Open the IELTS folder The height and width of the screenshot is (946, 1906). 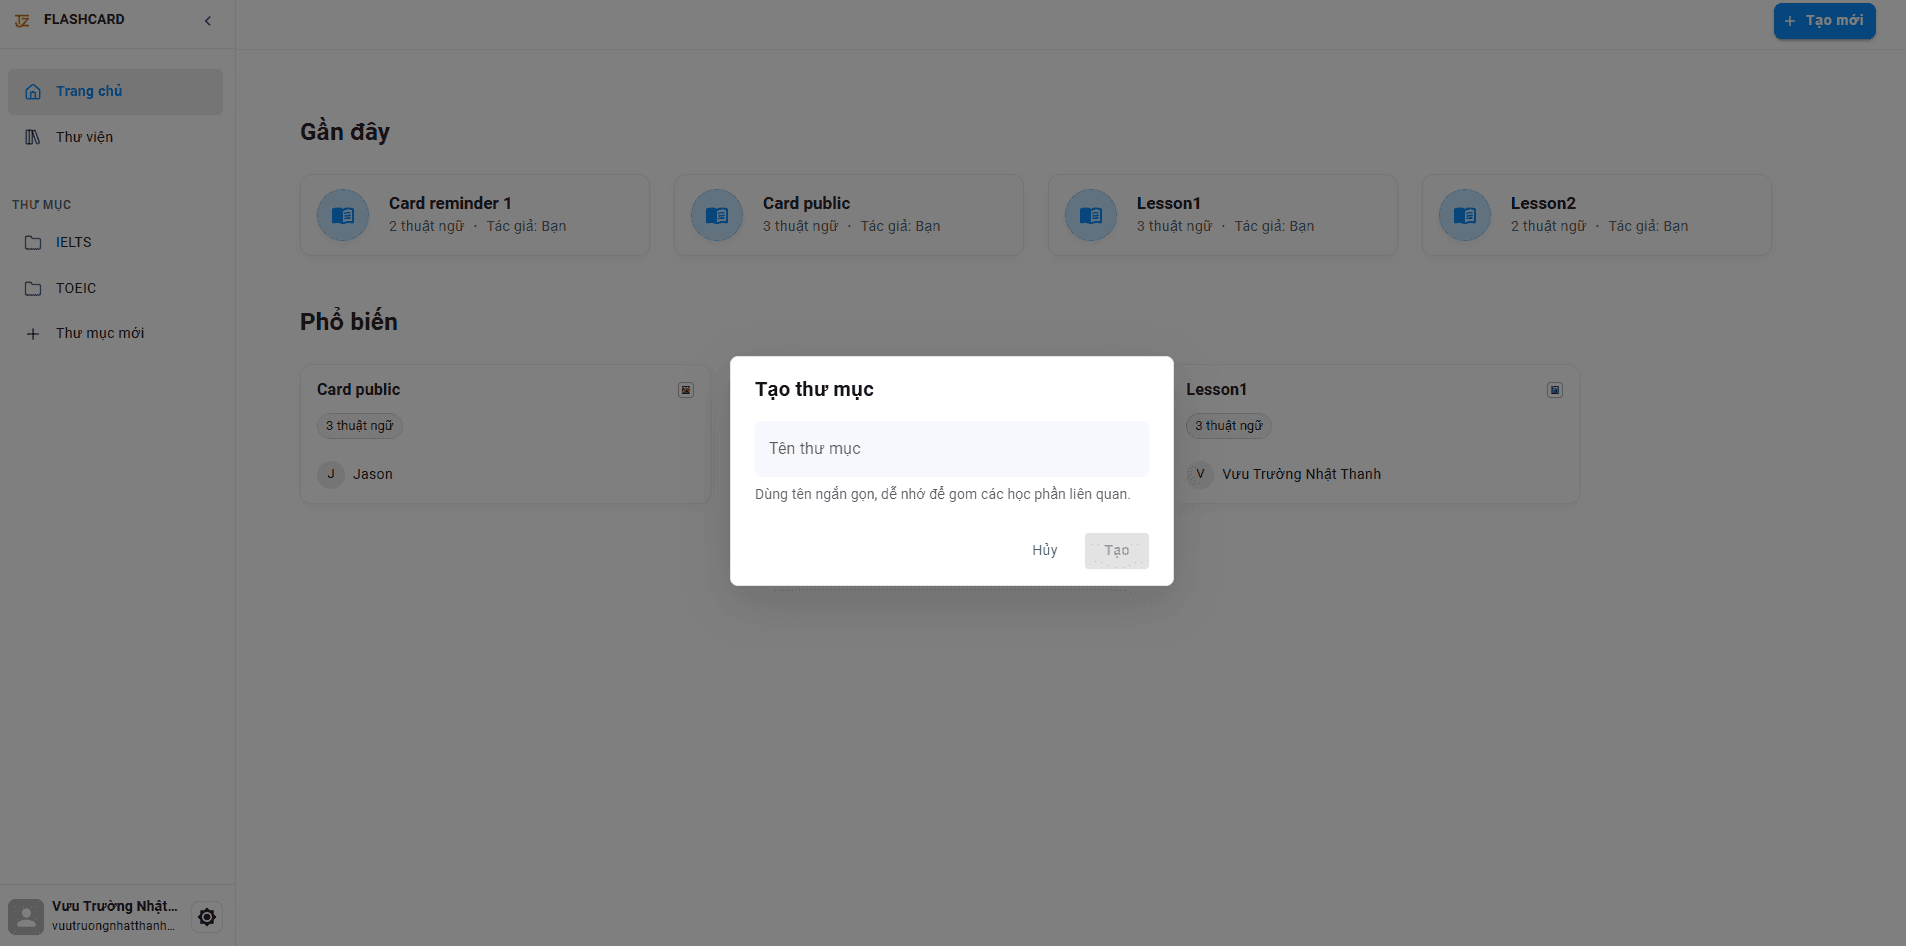74,242
